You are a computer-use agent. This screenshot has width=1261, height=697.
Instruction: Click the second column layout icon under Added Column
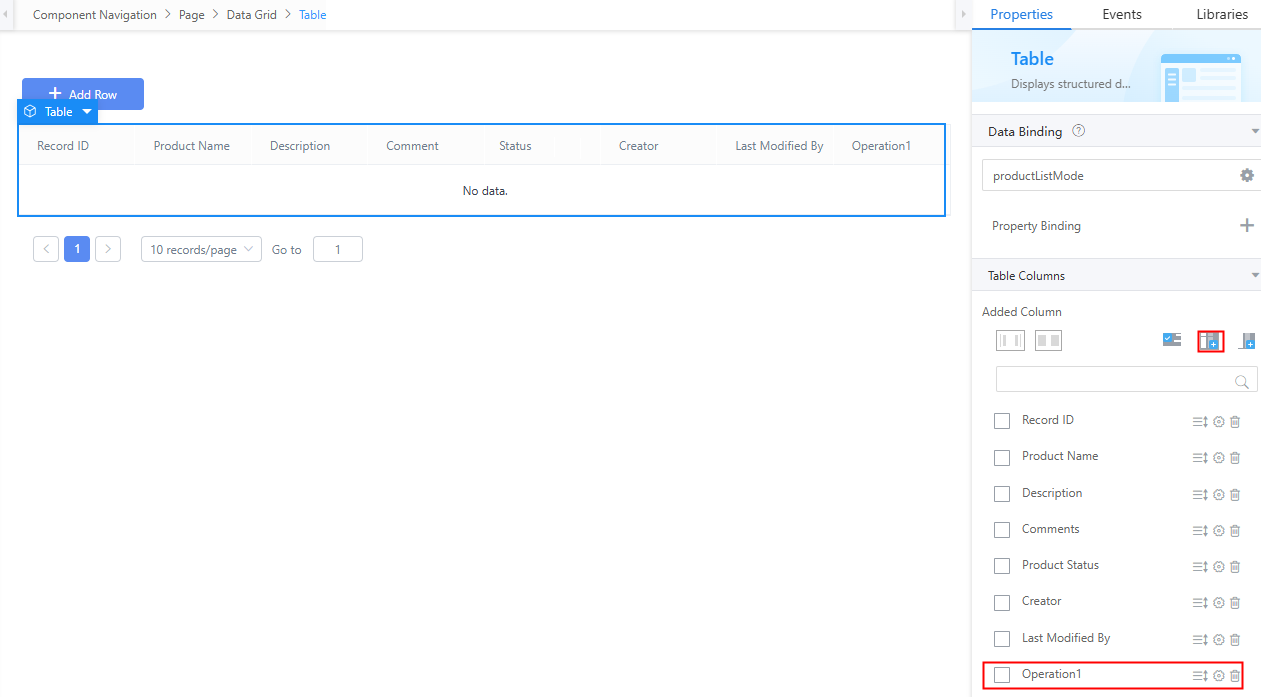1048,341
